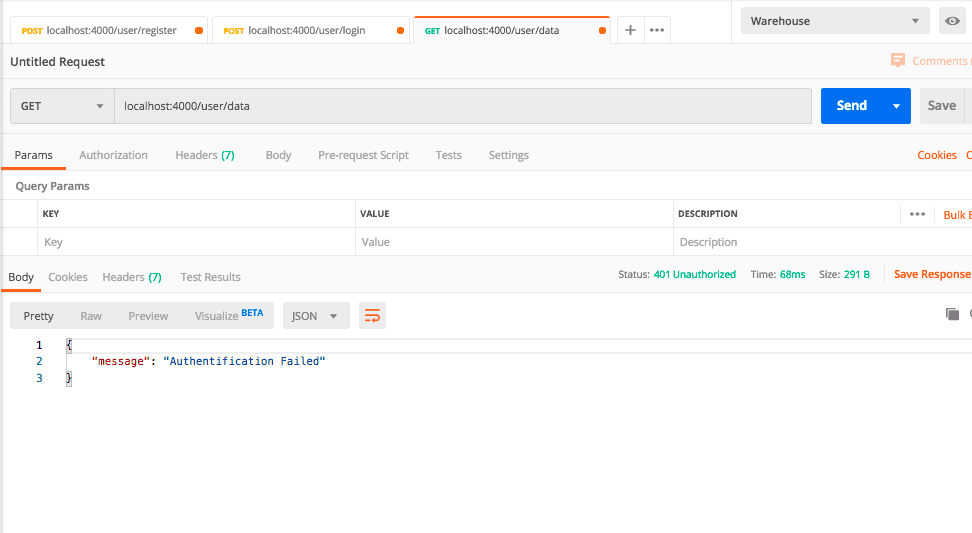Toggle the wrap lines icon in response

(x=372, y=316)
